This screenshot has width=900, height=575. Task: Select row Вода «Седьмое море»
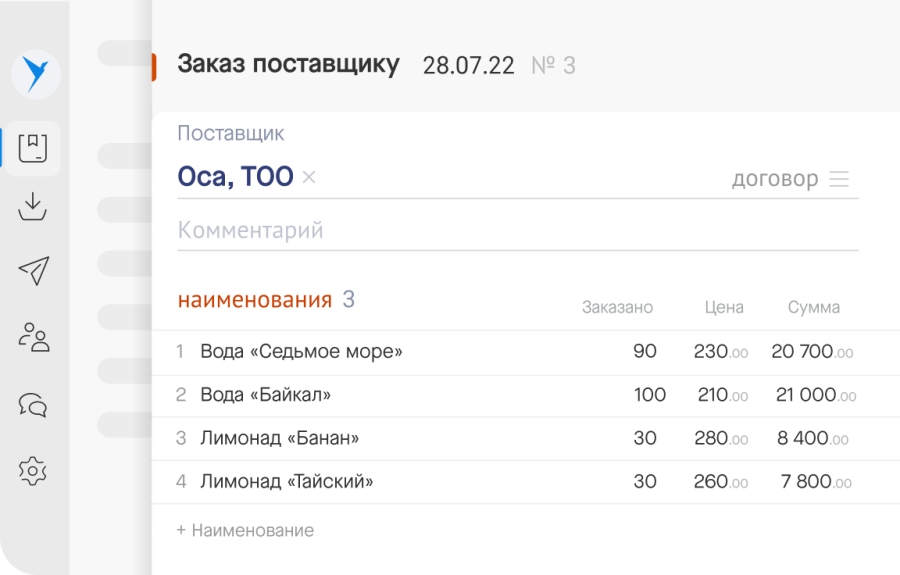525,351
